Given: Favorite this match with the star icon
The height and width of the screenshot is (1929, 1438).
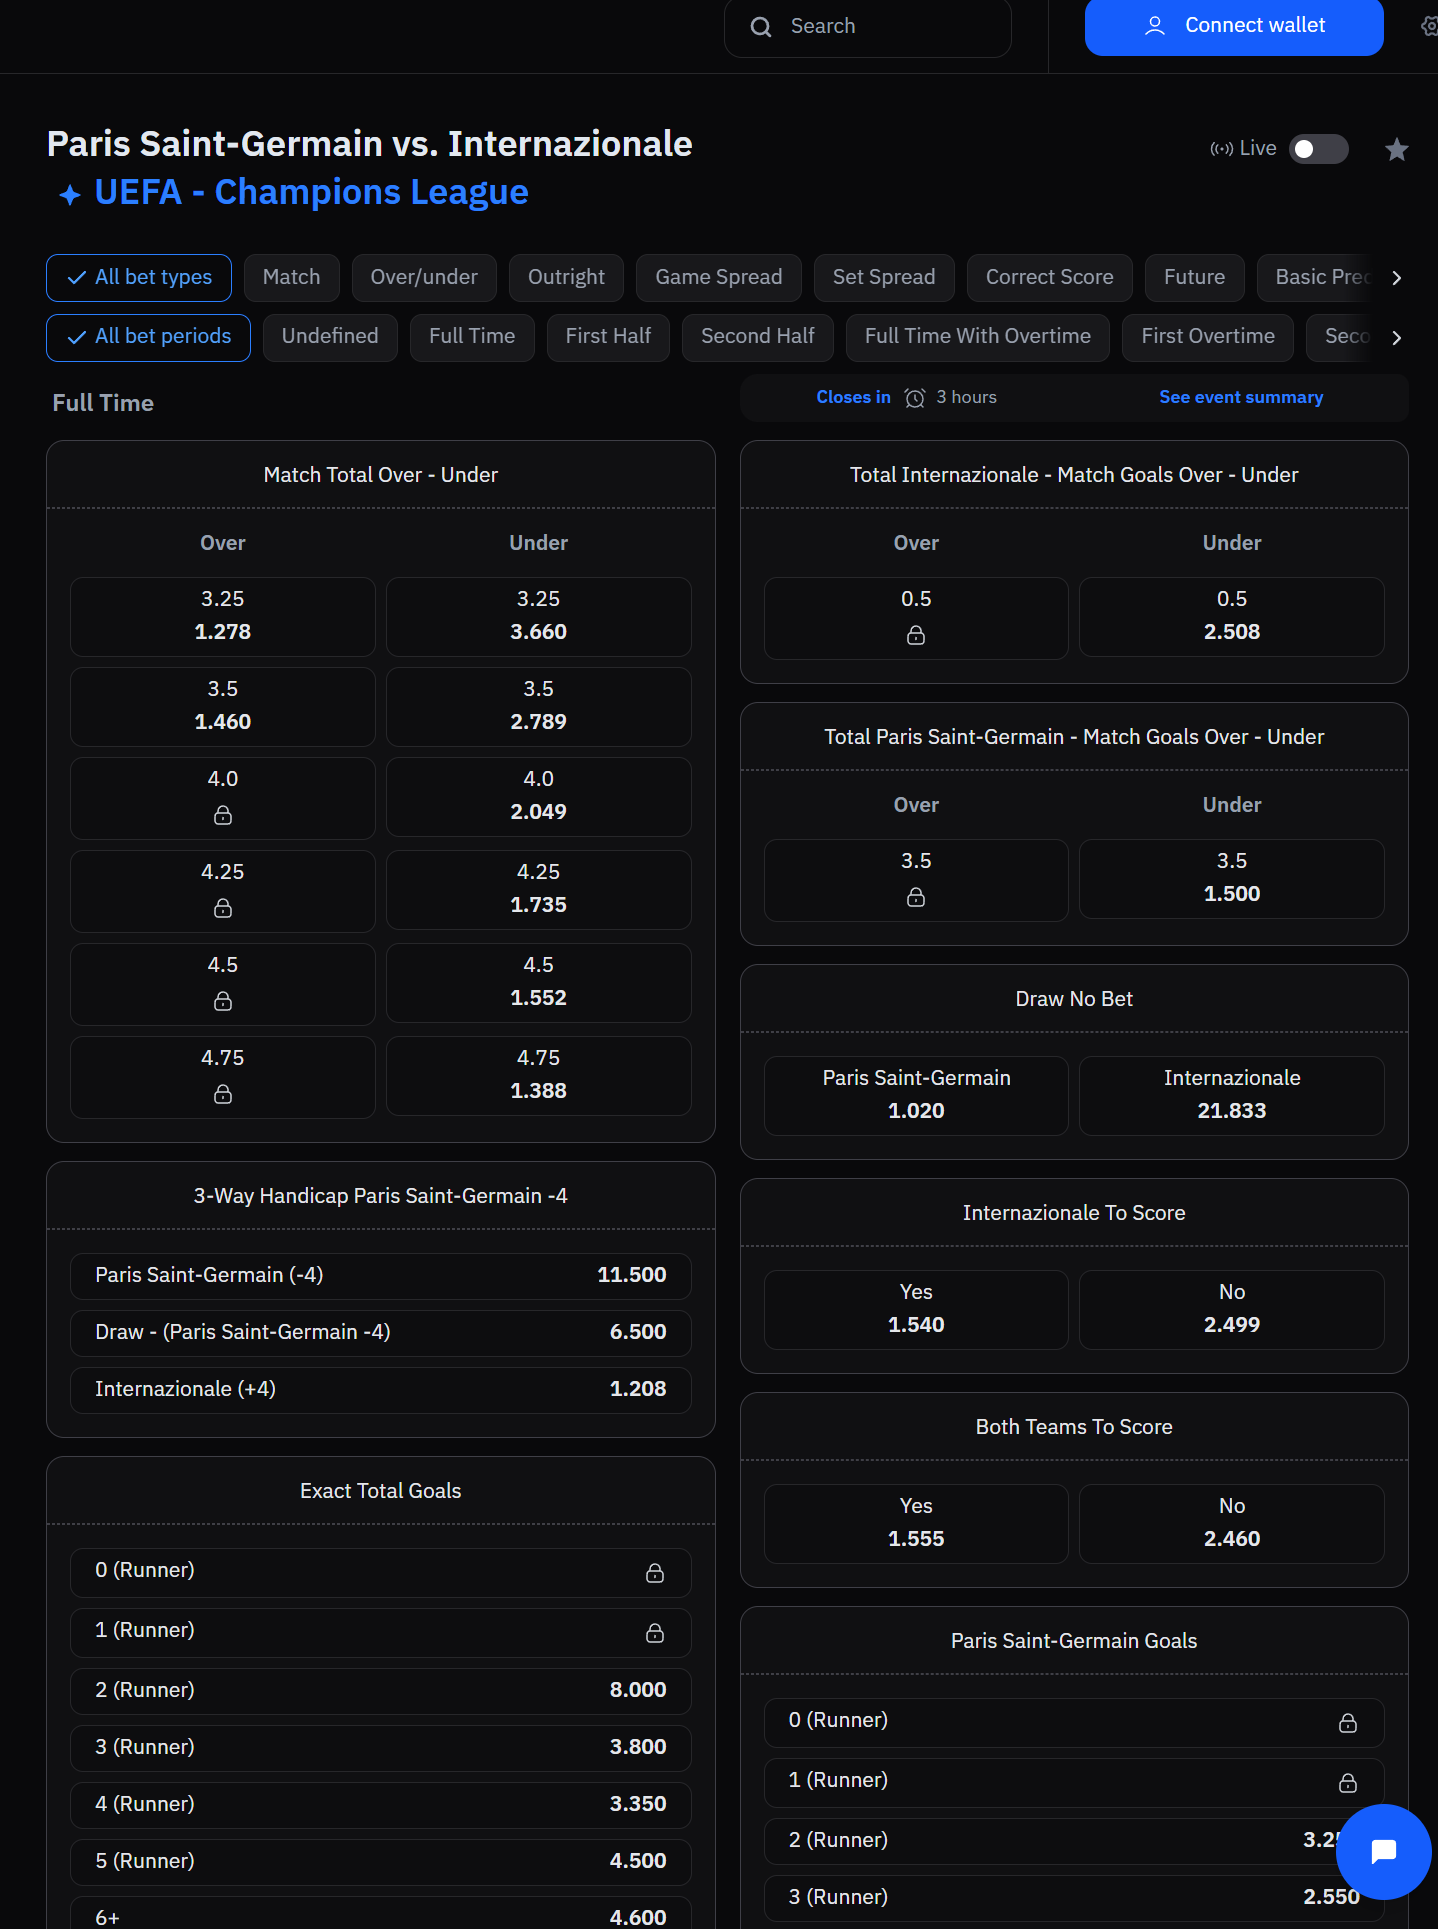Looking at the screenshot, I should pos(1397,150).
